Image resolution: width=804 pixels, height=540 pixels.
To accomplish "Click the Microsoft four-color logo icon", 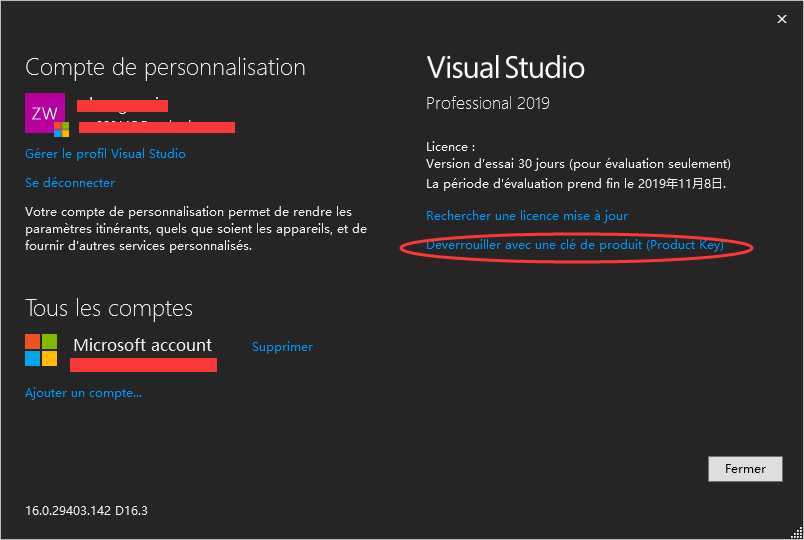I will pyautogui.click(x=41, y=350).
